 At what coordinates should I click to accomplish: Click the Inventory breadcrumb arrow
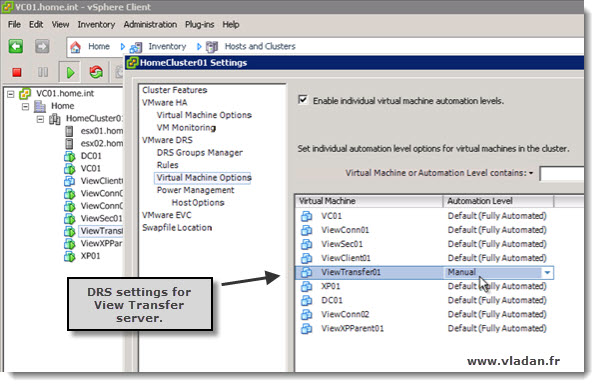[199, 47]
